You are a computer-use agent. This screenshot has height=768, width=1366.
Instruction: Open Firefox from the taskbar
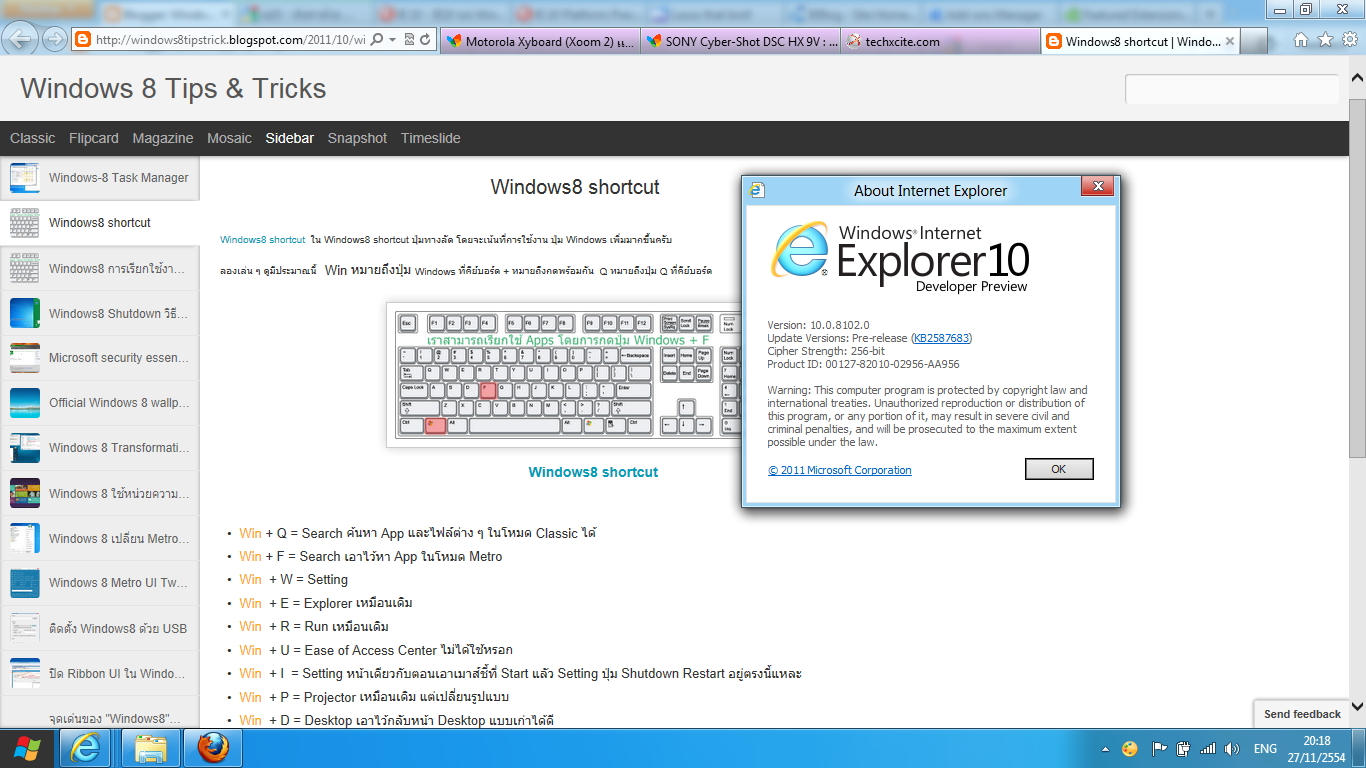pyautogui.click(x=212, y=748)
